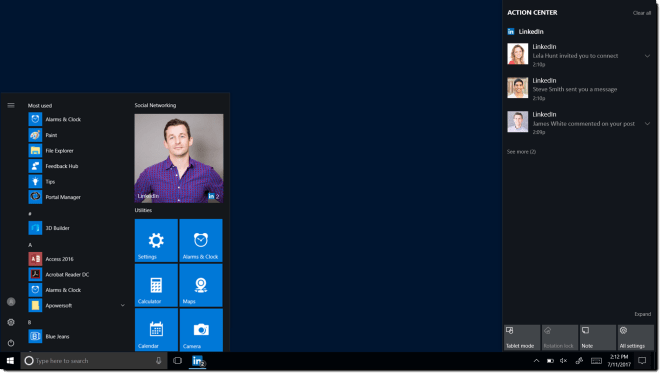Click the hamburger menu in Start
This screenshot has width=665, height=379.
coord(11,106)
